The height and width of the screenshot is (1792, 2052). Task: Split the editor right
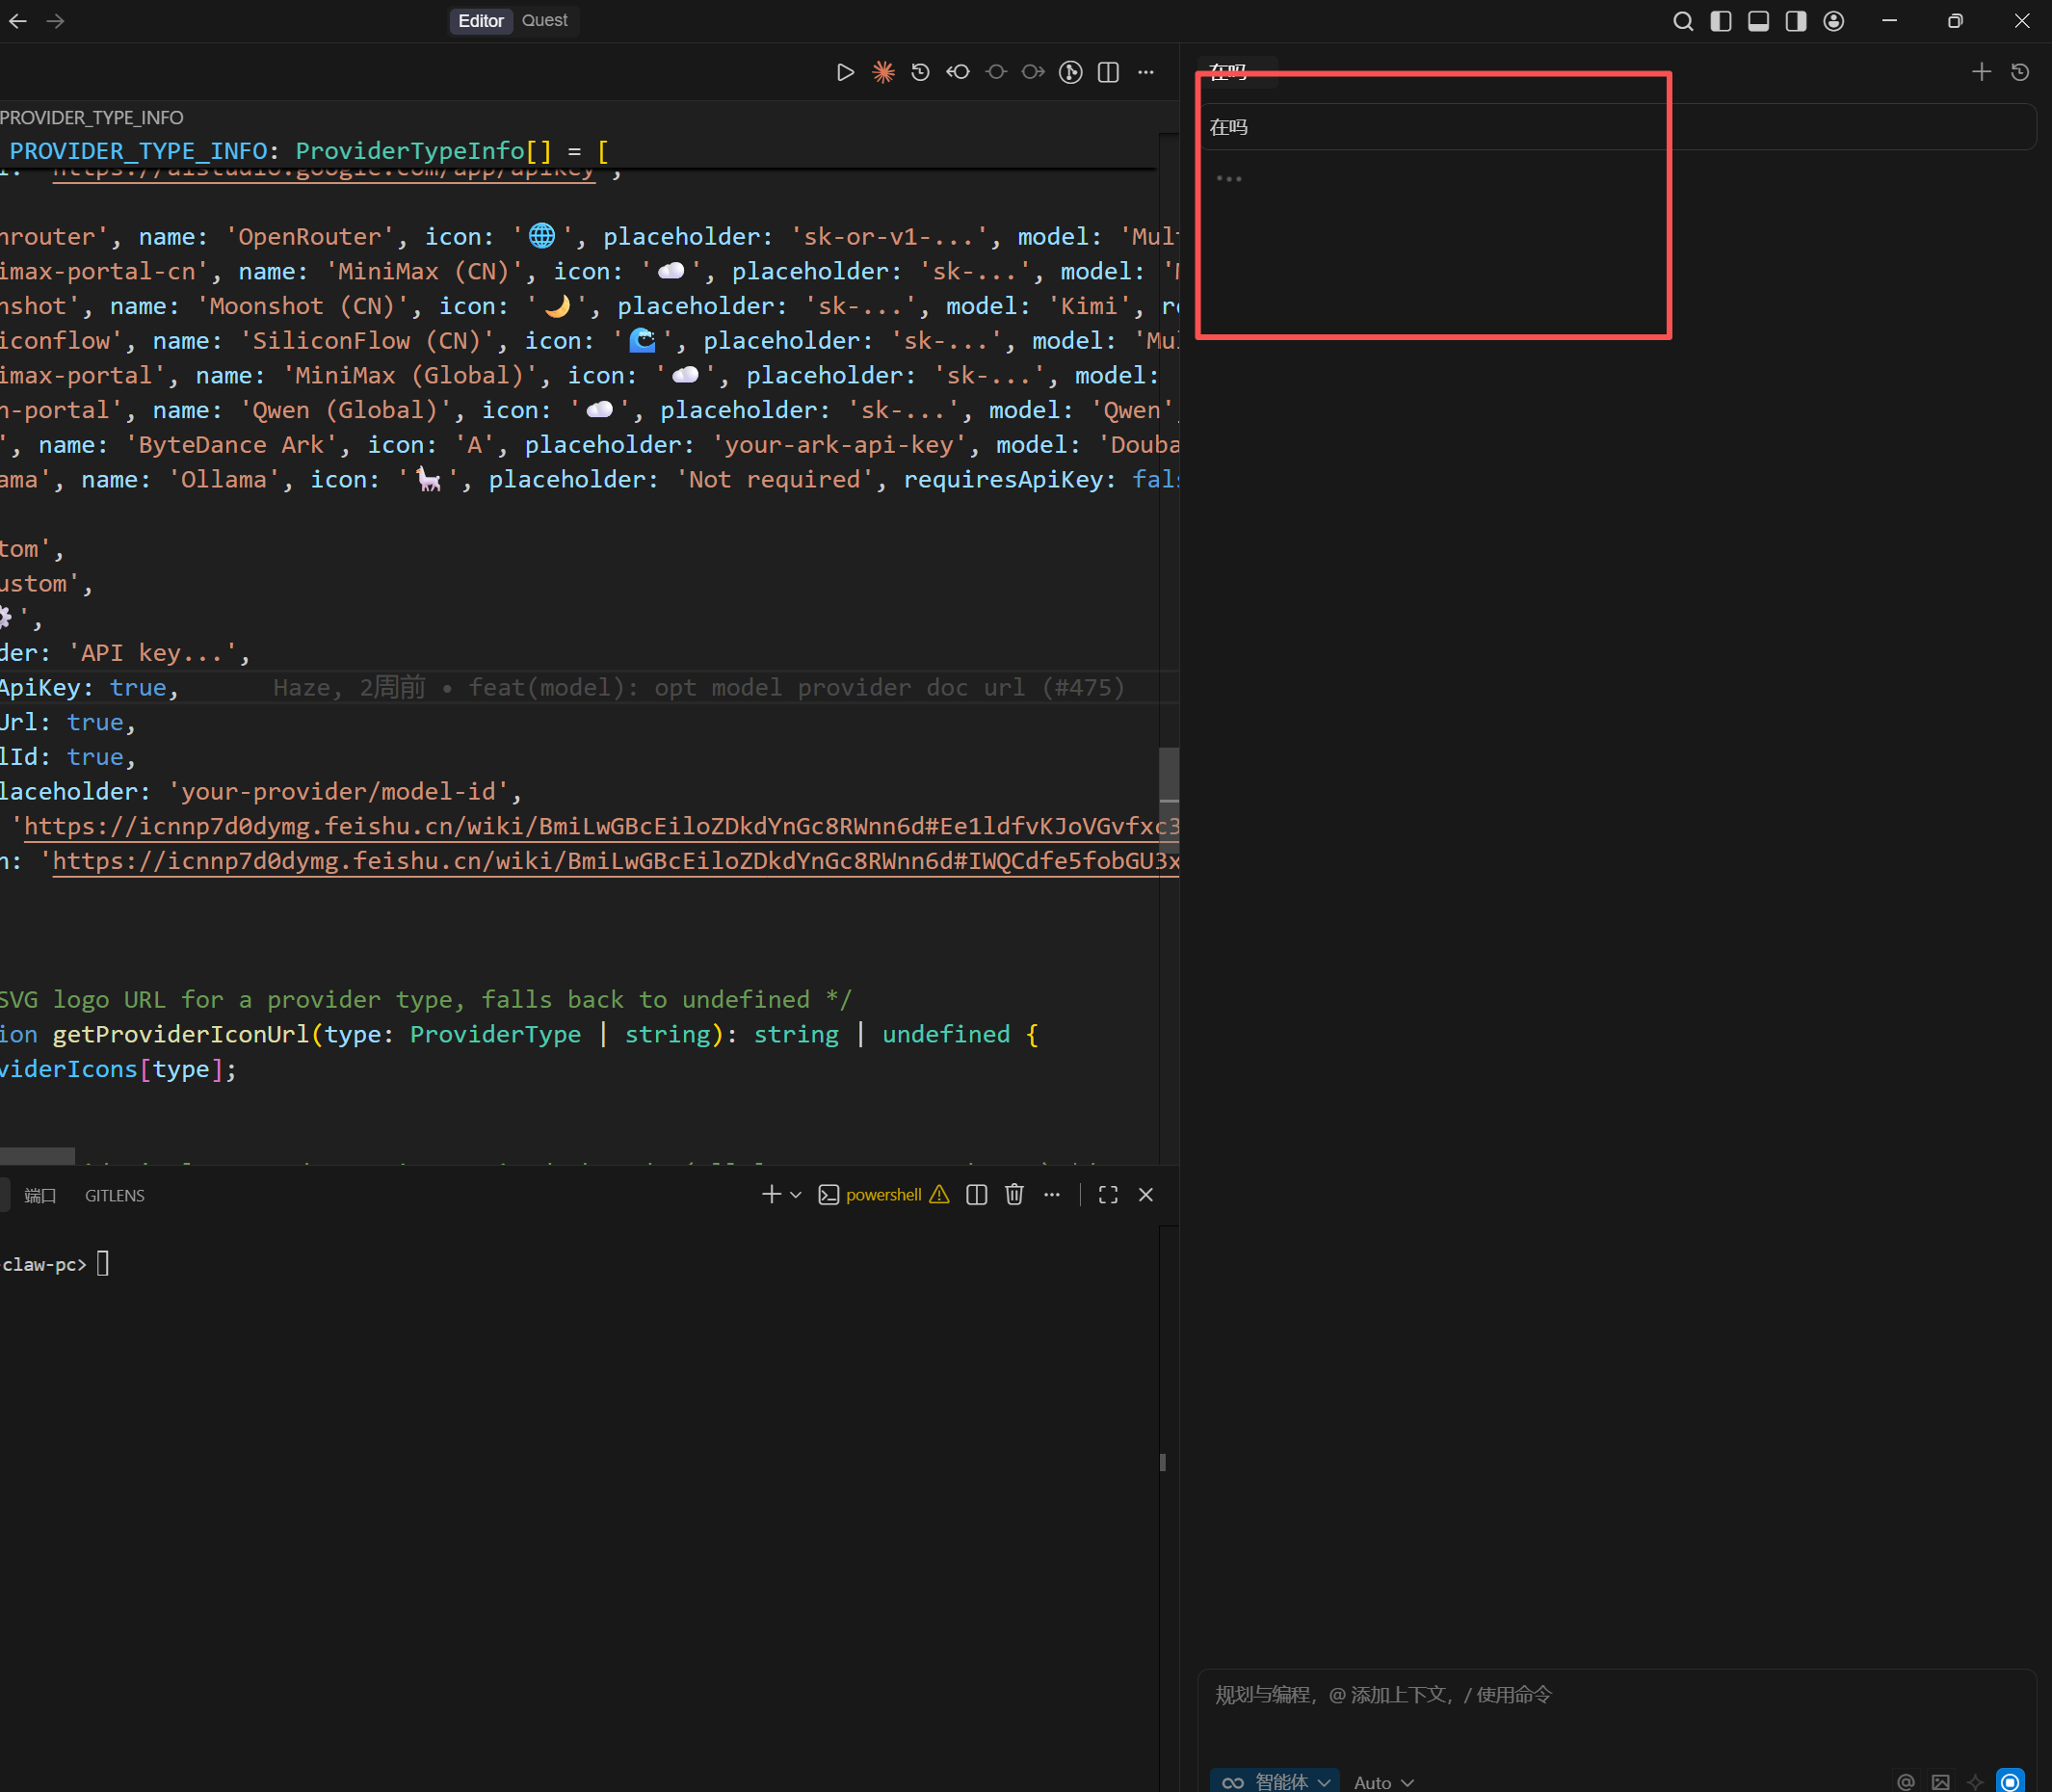click(x=1108, y=72)
